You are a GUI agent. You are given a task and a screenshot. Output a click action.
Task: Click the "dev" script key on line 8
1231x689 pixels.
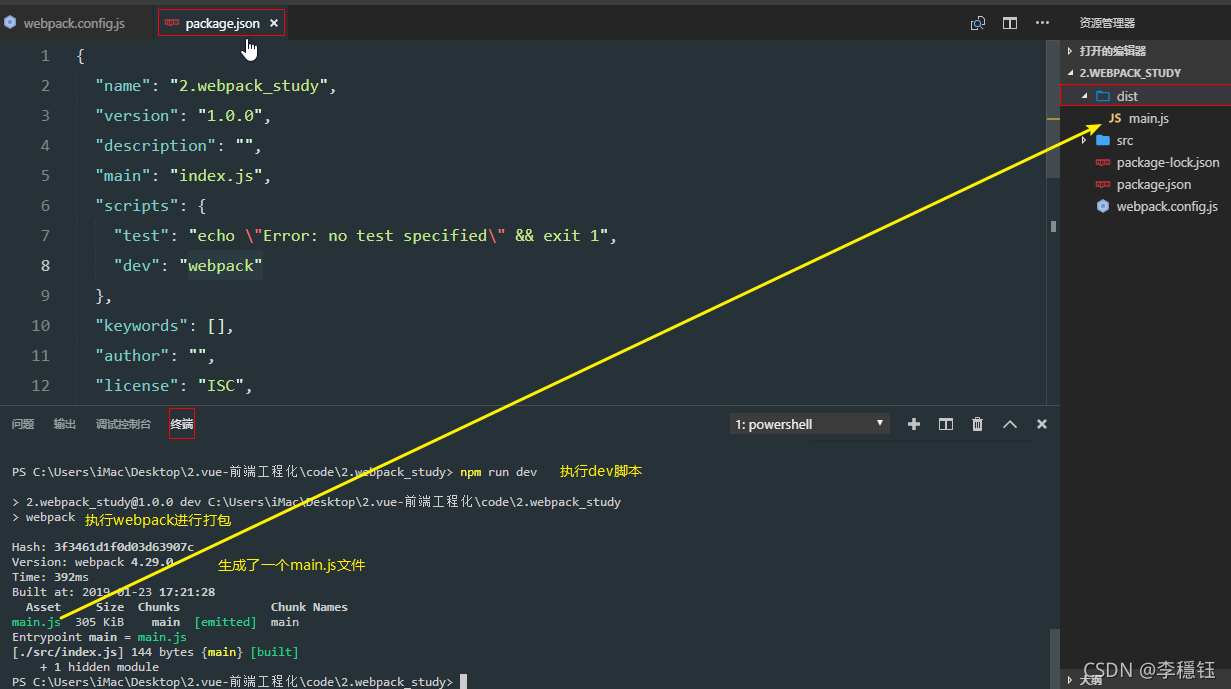coord(137,265)
